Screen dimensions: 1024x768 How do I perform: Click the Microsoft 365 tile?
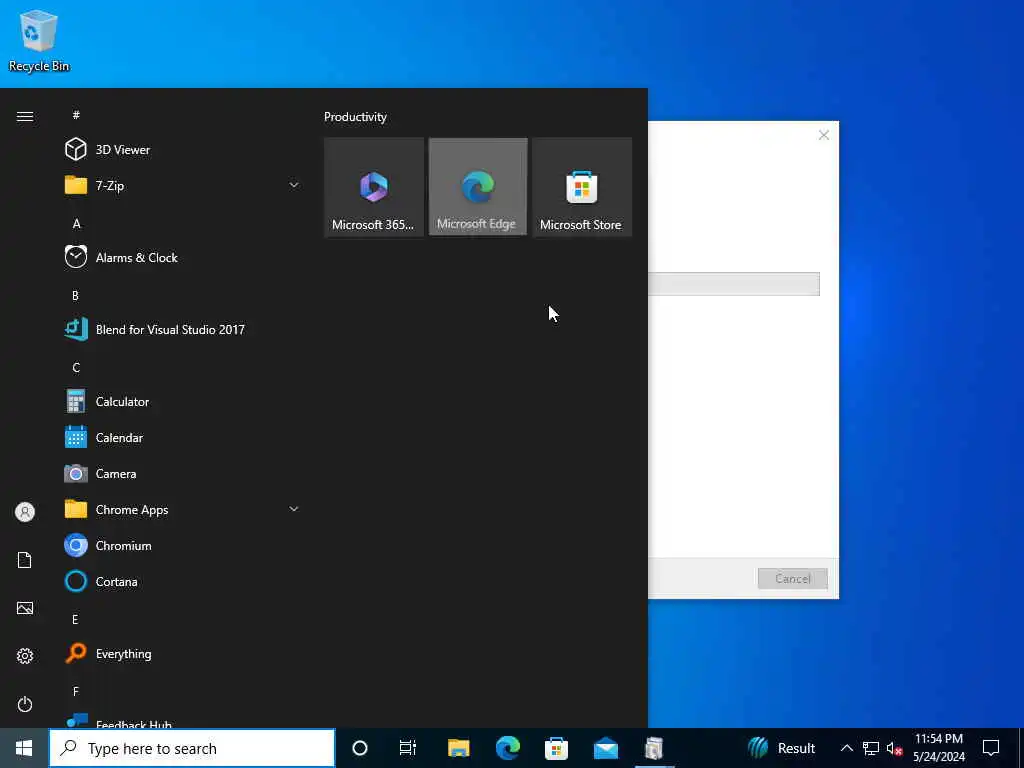[374, 187]
